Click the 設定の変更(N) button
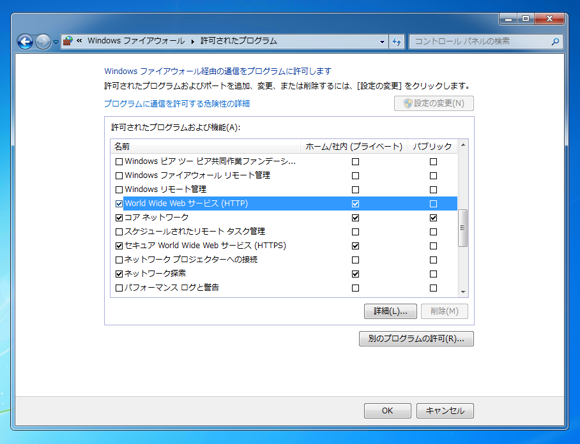The height and width of the screenshot is (444, 580). point(434,103)
